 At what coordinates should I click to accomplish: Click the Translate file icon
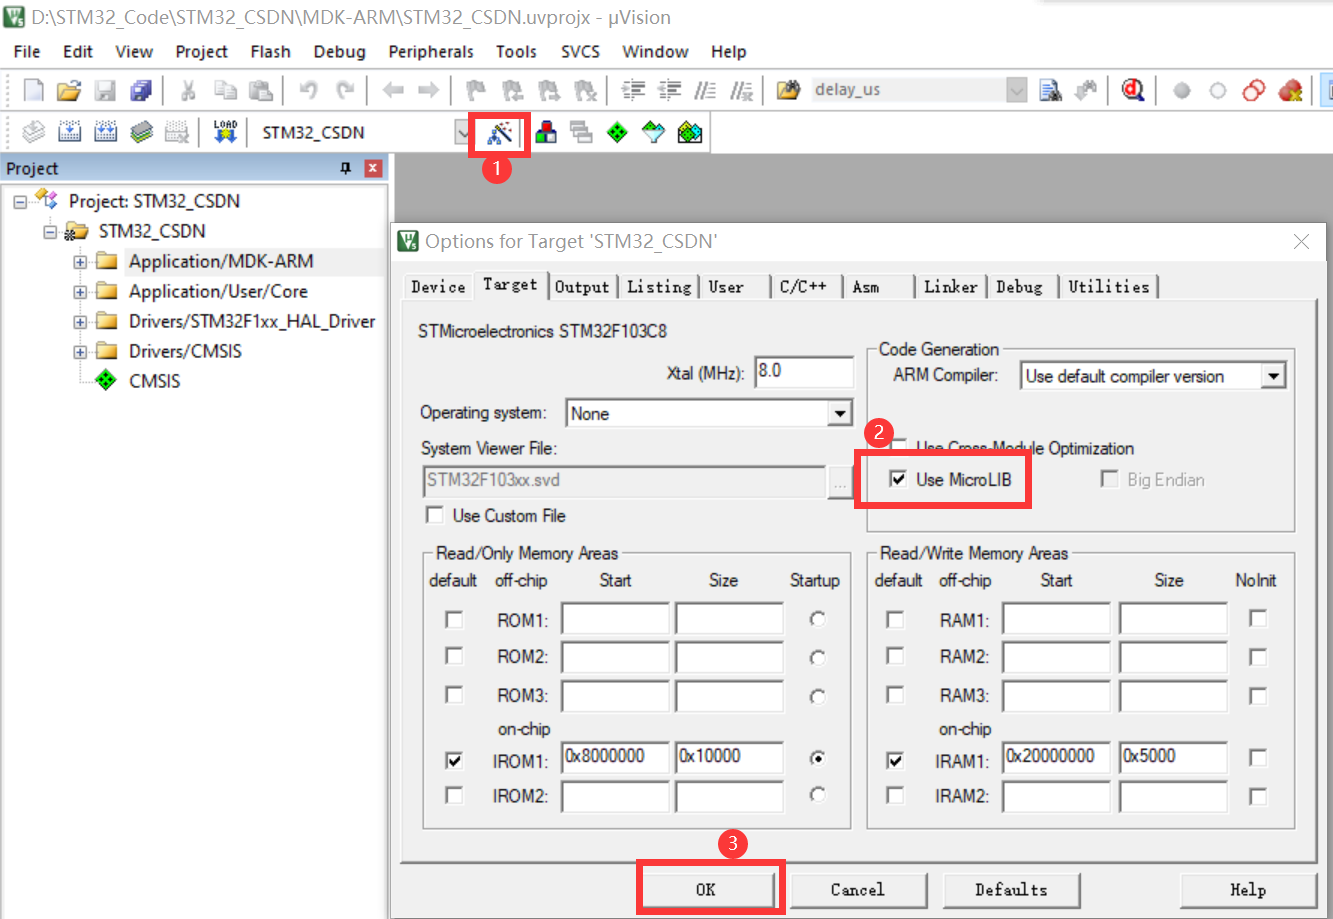click(x=33, y=132)
